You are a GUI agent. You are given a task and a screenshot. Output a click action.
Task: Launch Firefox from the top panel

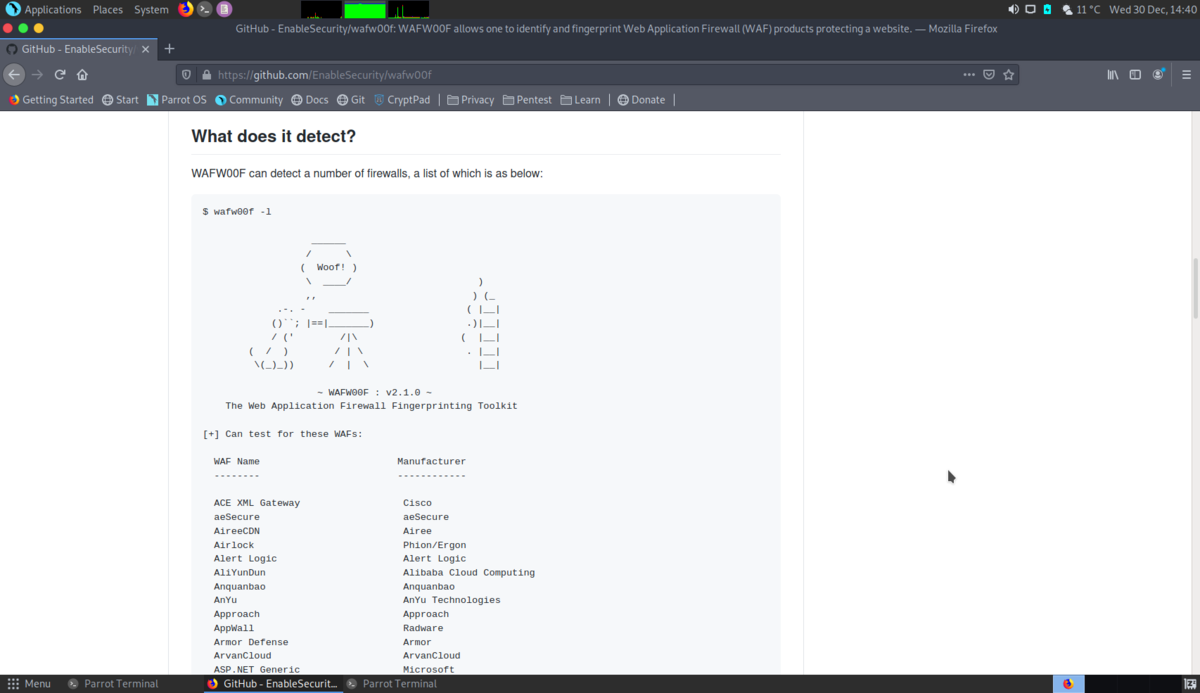pos(186,9)
